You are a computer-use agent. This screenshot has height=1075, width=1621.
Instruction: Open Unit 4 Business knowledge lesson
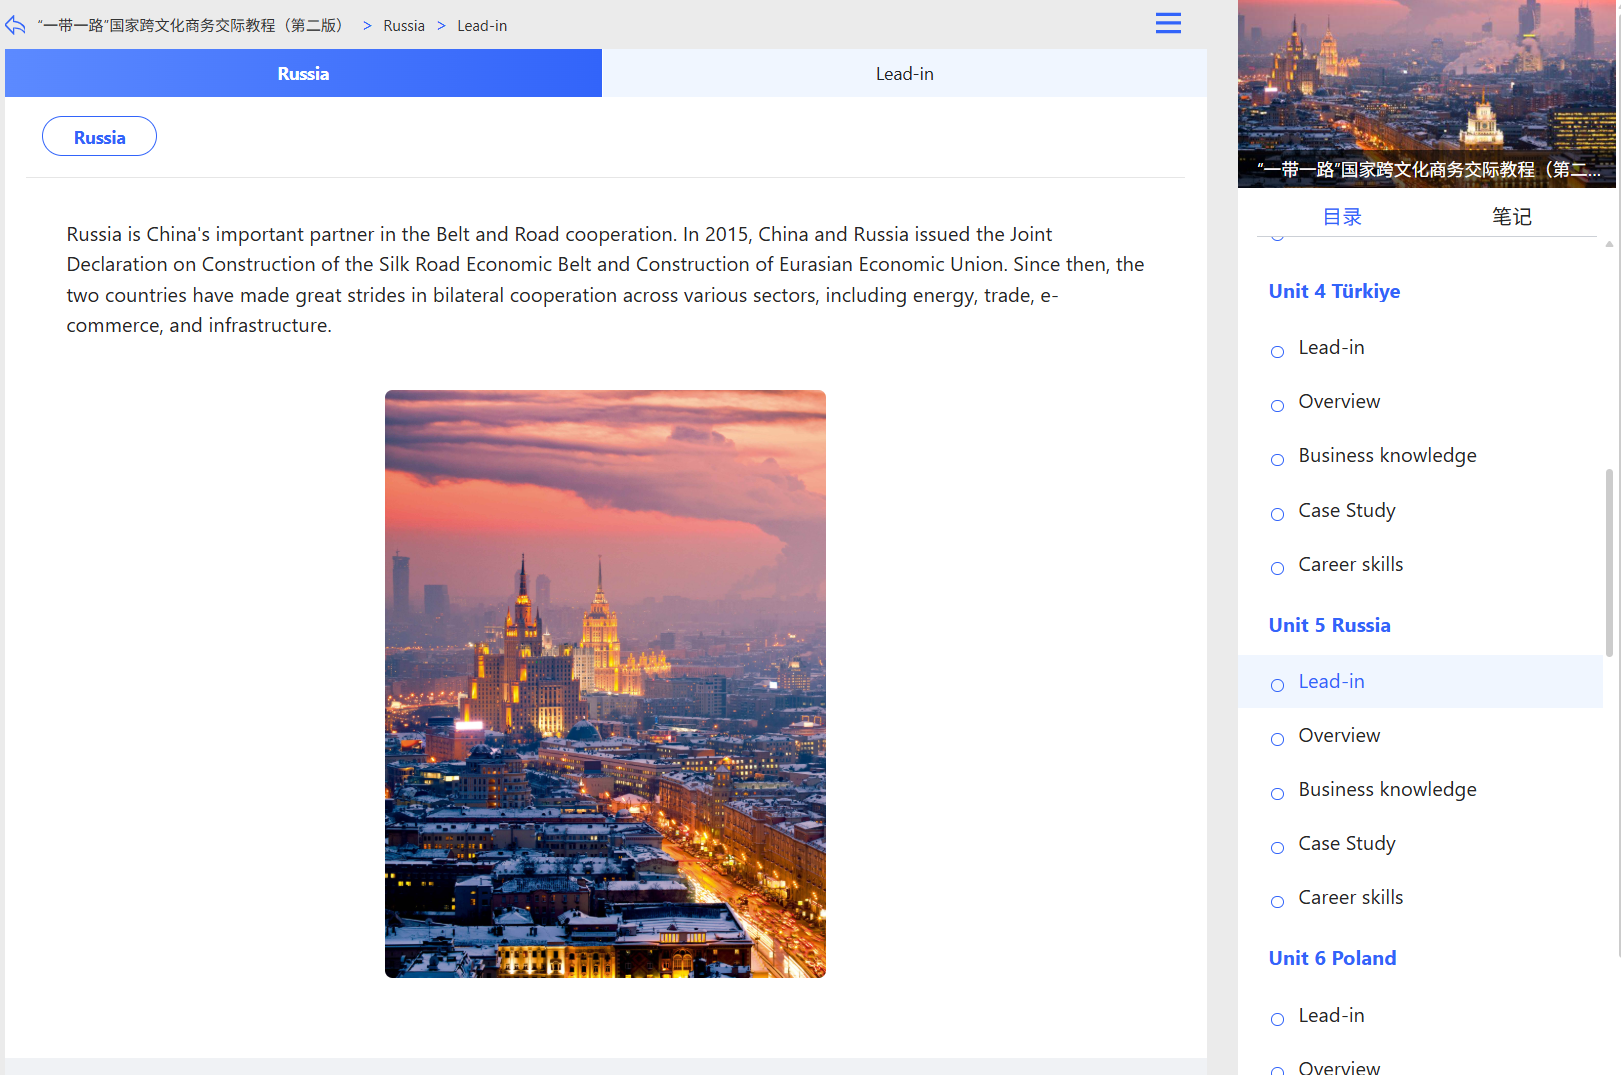point(1387,455)
